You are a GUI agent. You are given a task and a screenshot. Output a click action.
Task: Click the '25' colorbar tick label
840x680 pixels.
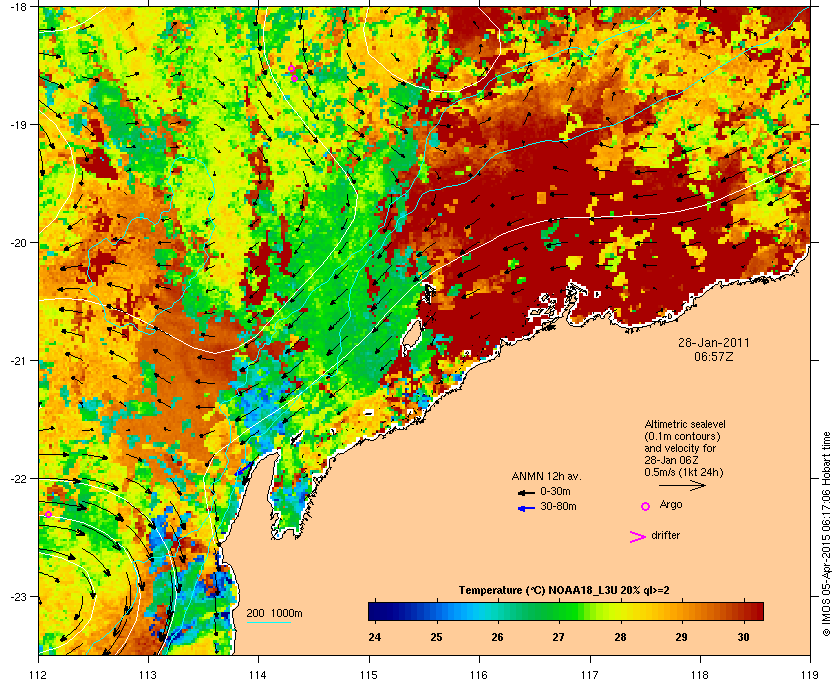pyautogui.click(x=436, y=637)
